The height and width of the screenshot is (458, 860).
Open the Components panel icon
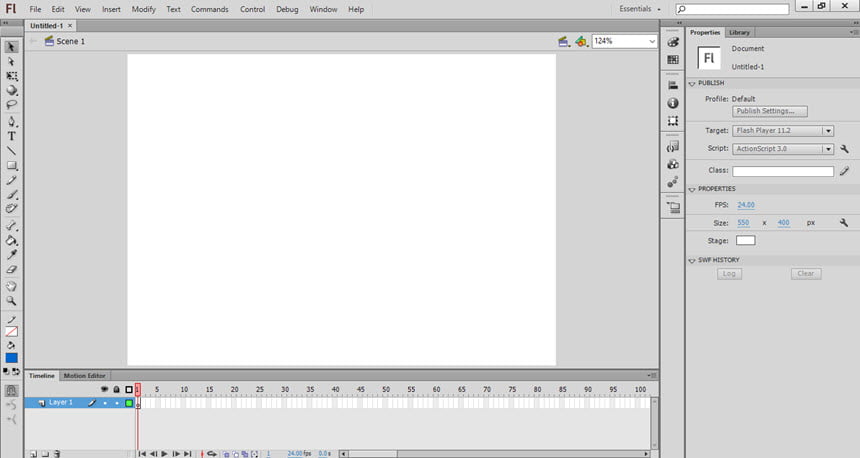(673, 164)
